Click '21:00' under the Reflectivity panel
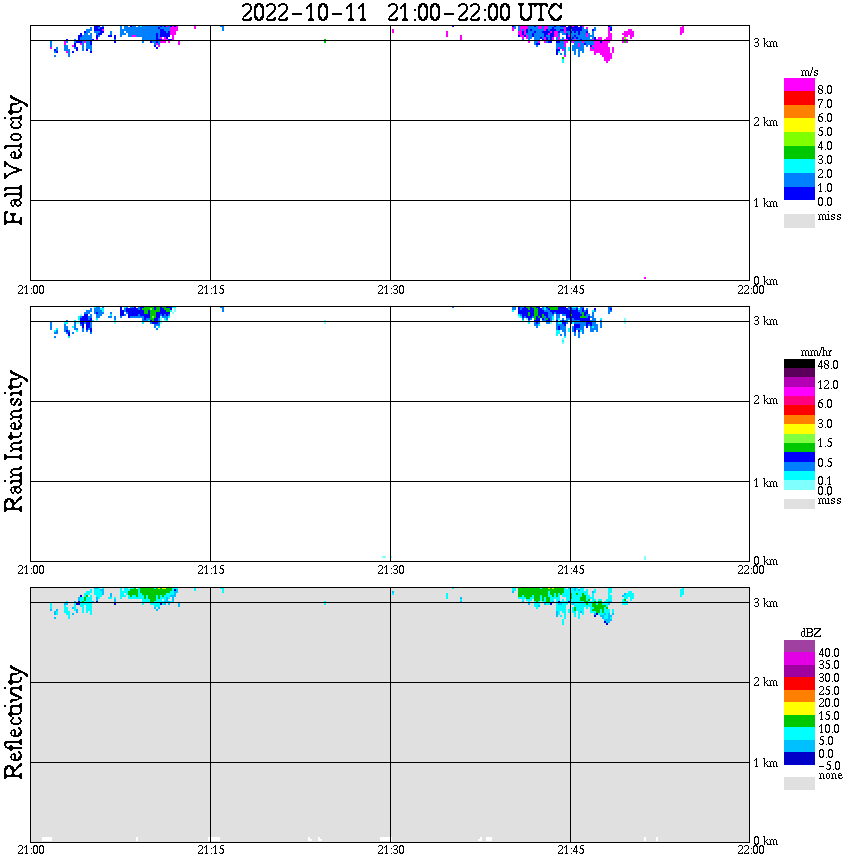 31,850
